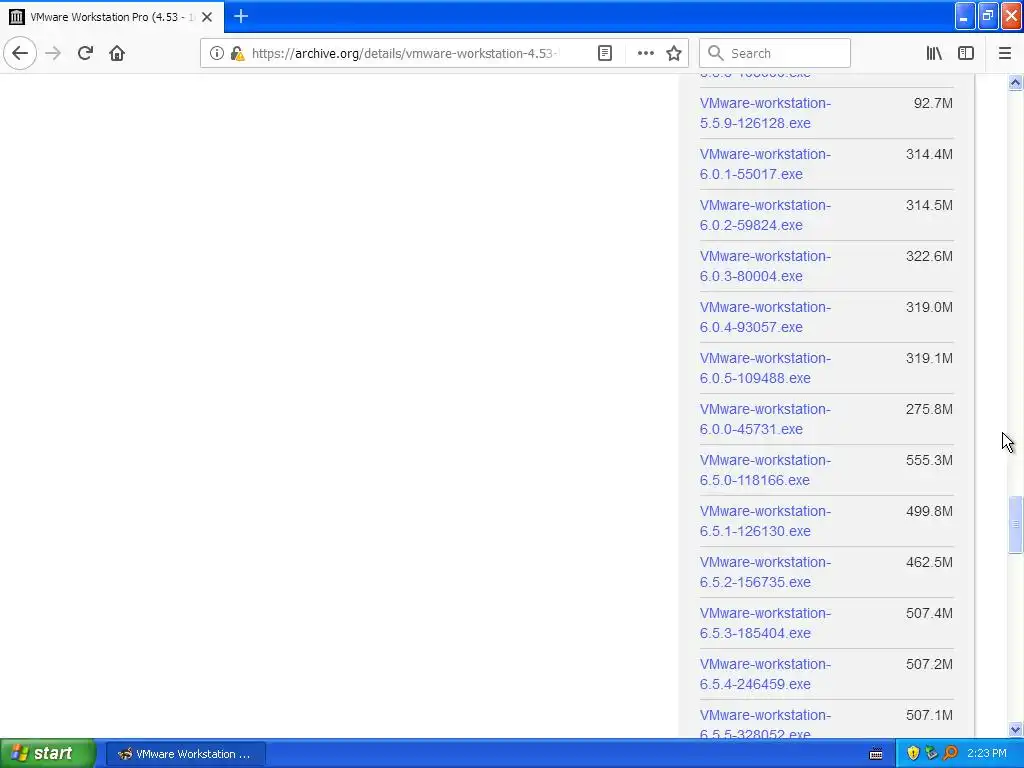The width and height of the screenshot is (1024, 768).
Task: Download VMware-workstation-6.0.1-55017.exe
Action: 765,164
